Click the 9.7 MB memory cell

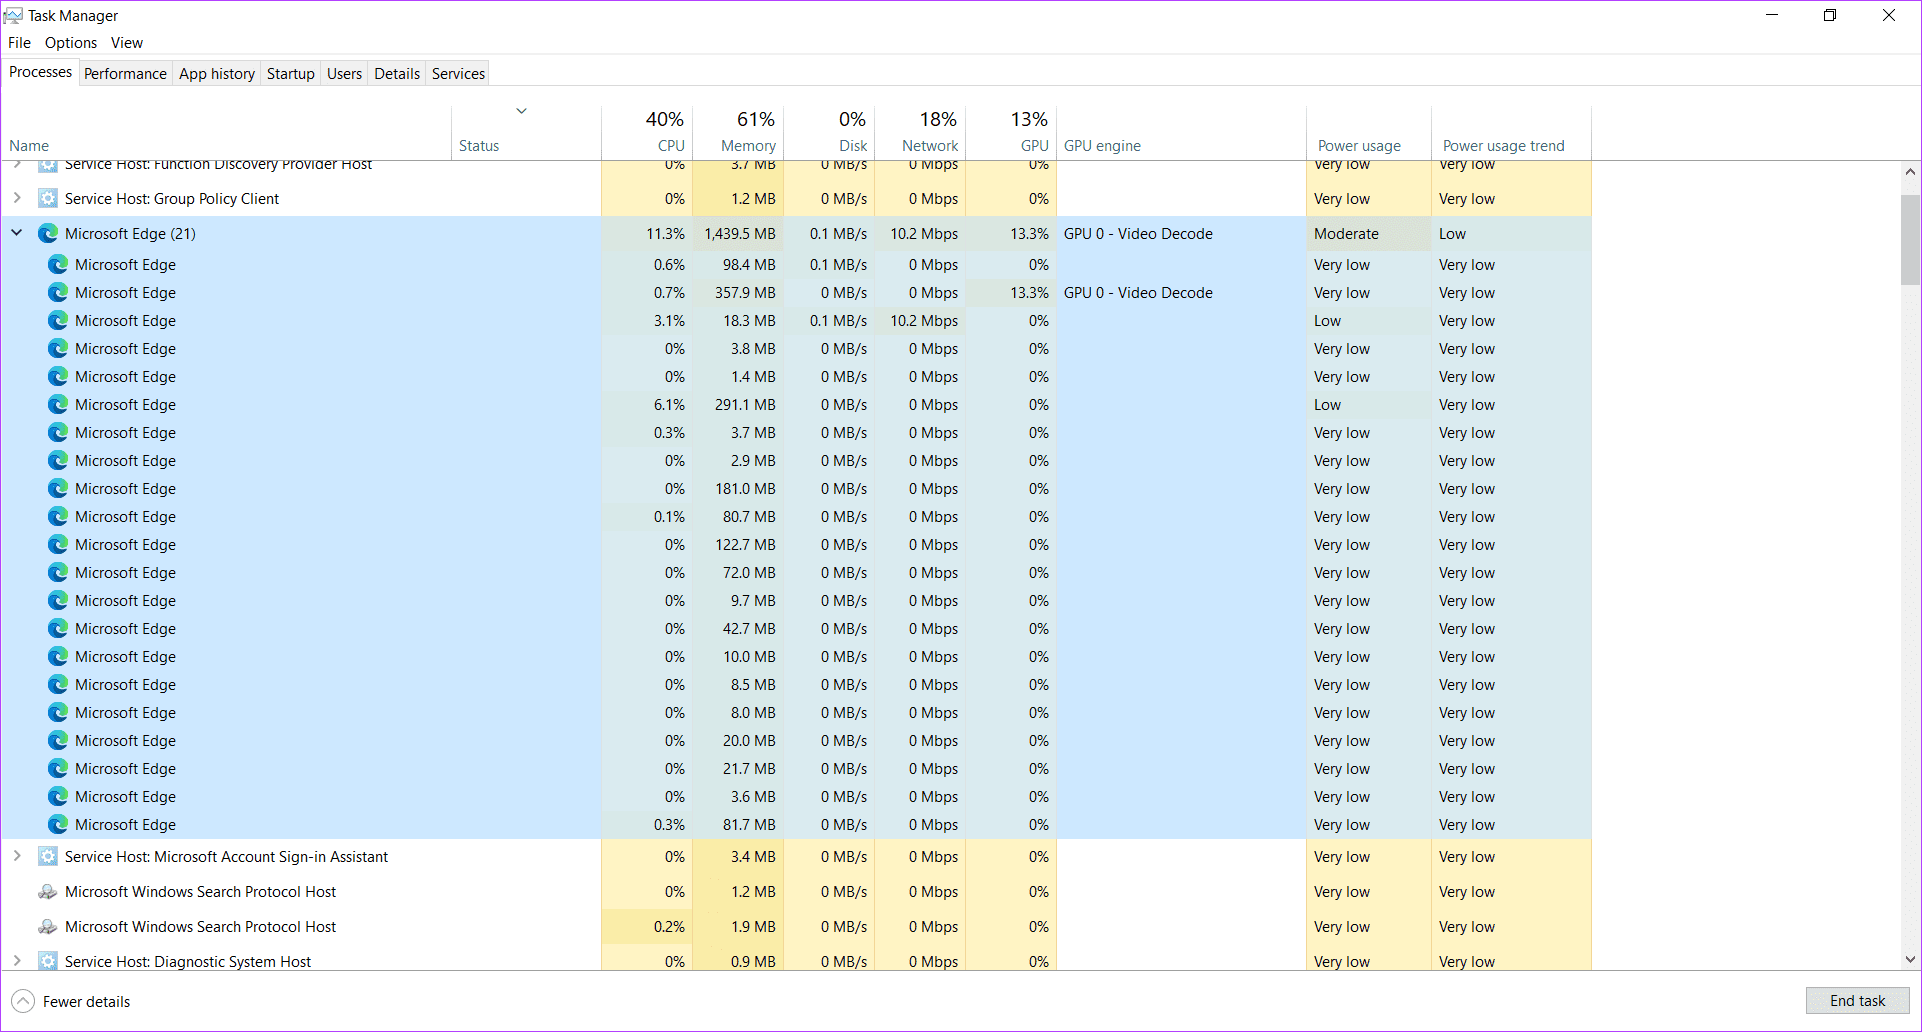[x=738, y=600]
